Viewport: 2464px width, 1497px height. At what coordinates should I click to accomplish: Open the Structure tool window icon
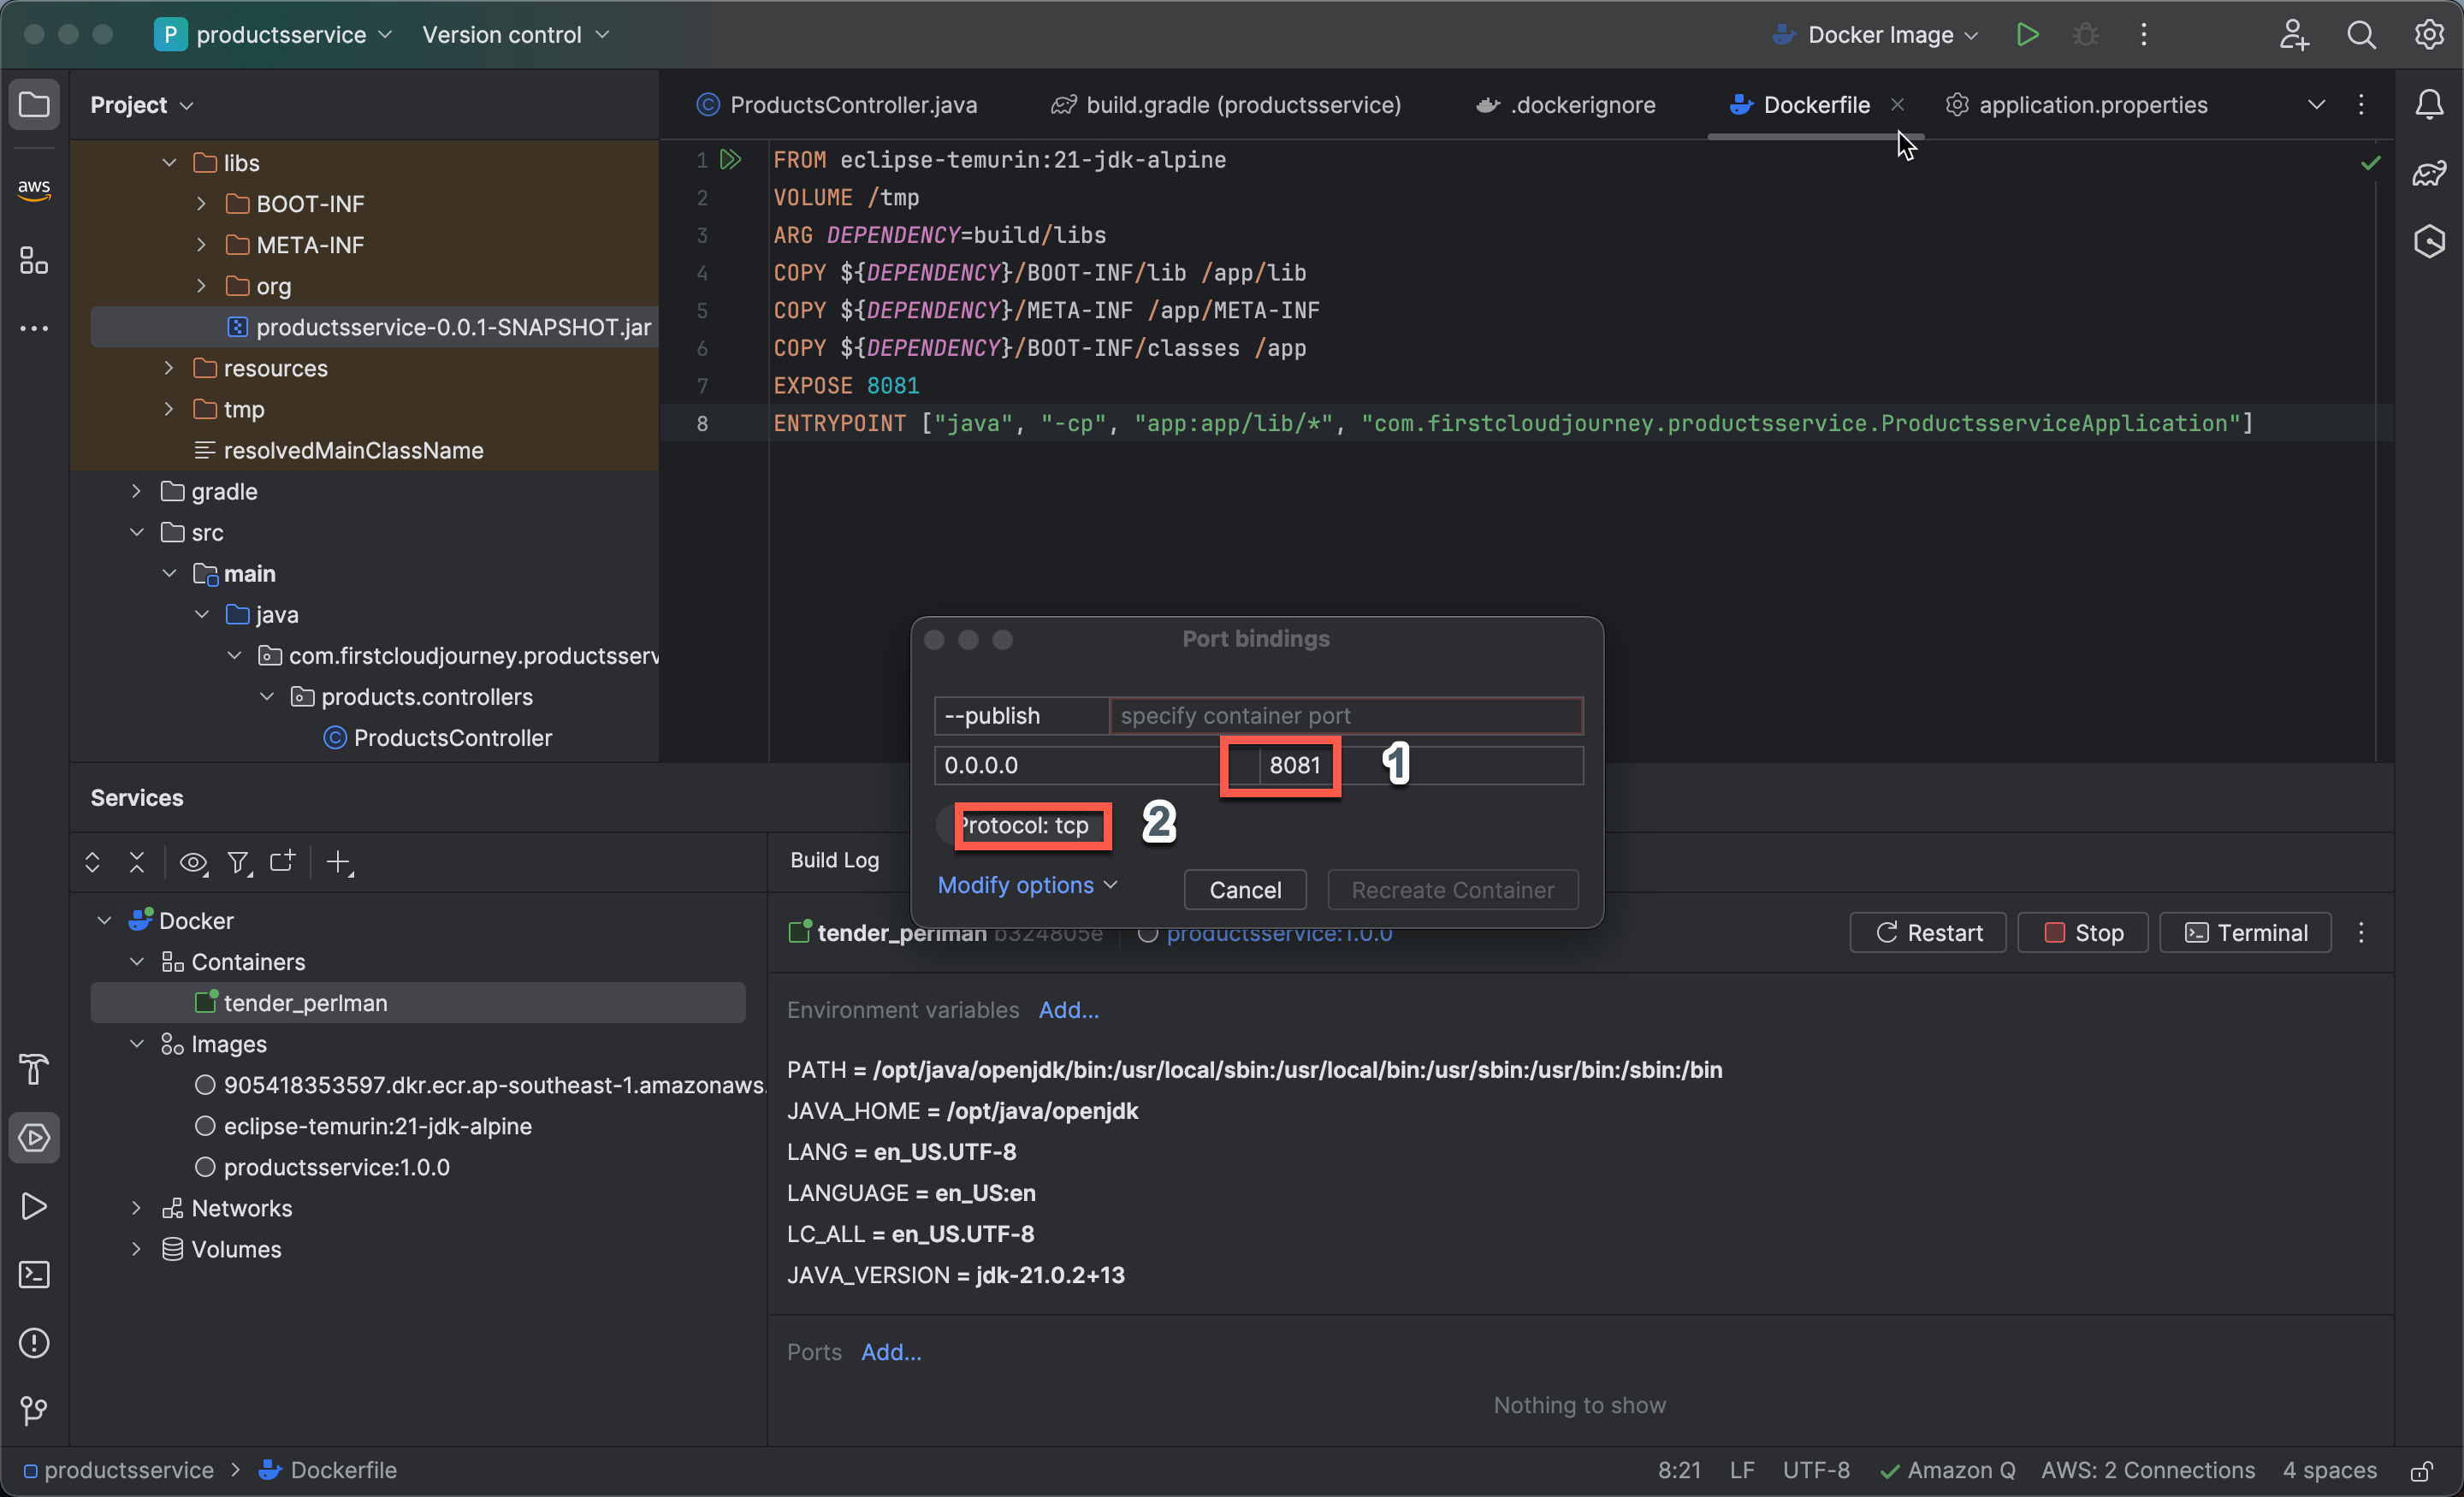(x=34, y=261)
